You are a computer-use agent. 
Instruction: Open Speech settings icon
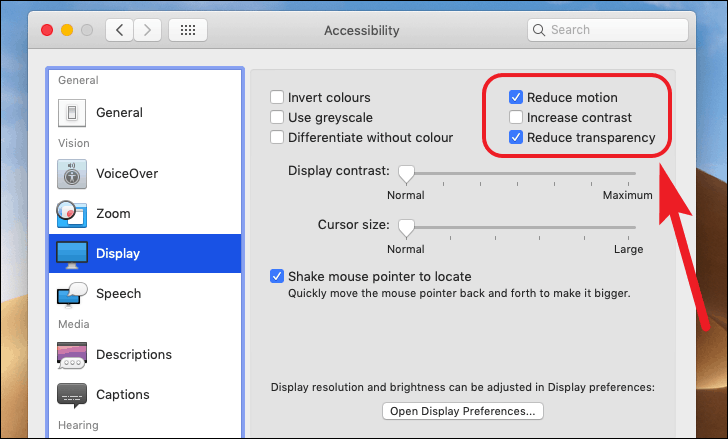pos(72,295)
